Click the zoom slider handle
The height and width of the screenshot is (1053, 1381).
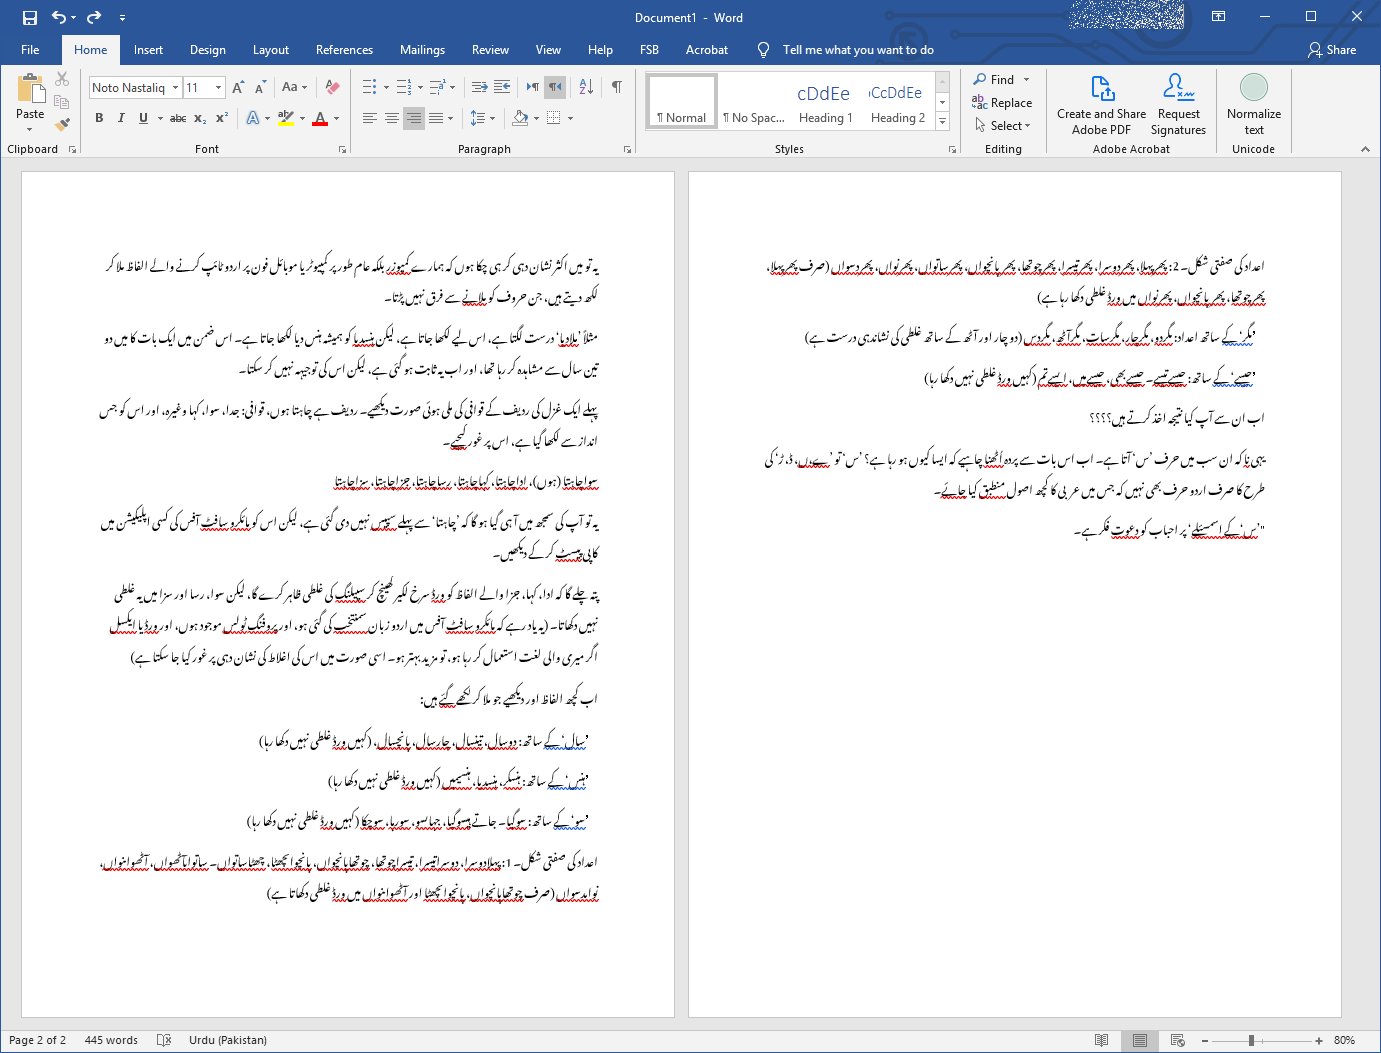1251,1040
